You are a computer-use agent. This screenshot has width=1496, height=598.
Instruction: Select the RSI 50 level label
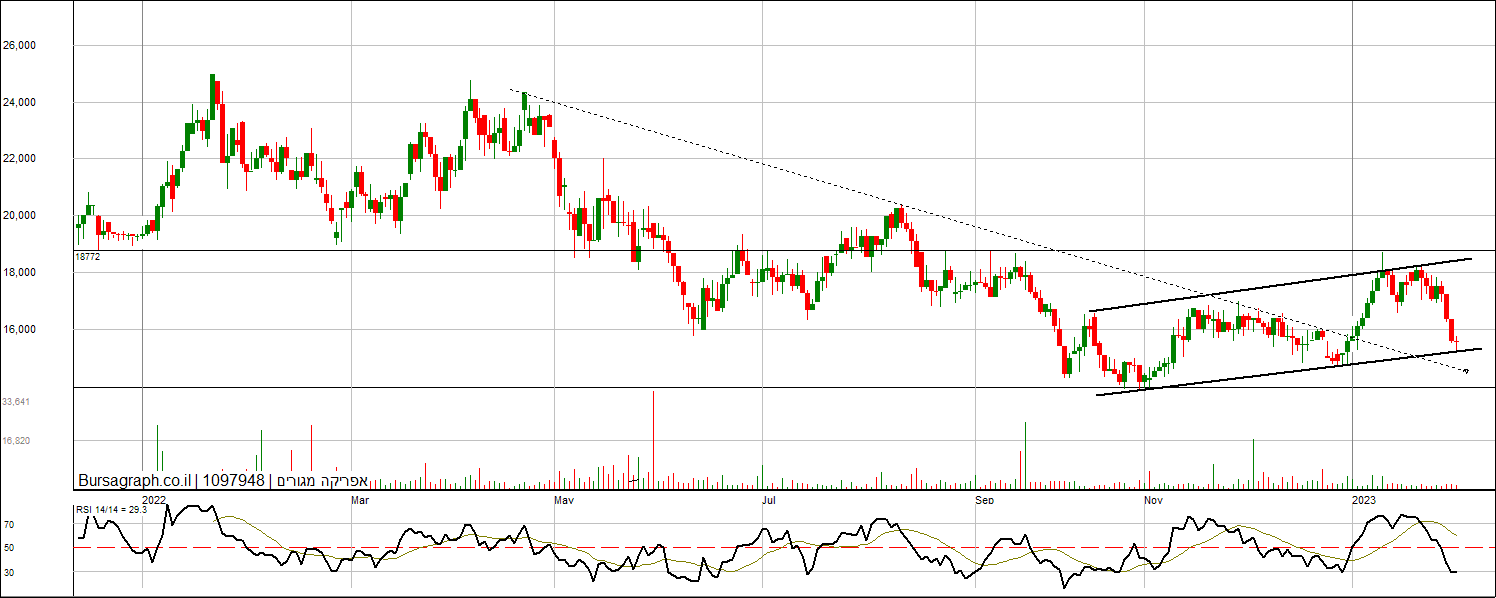click(x=8, y=548)
